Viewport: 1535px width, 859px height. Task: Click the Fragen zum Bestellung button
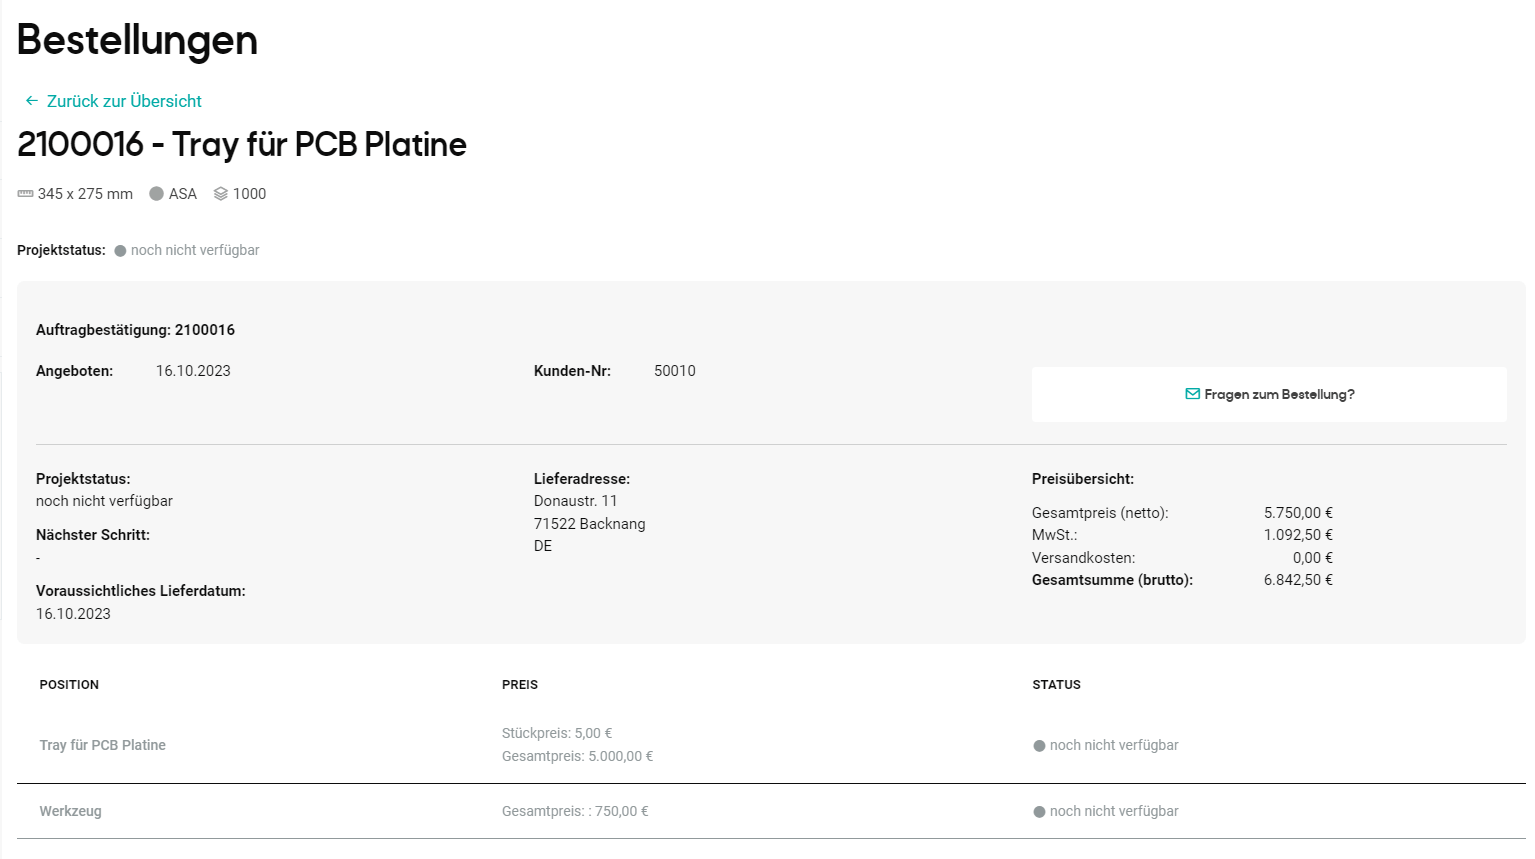click(1269, 394)
